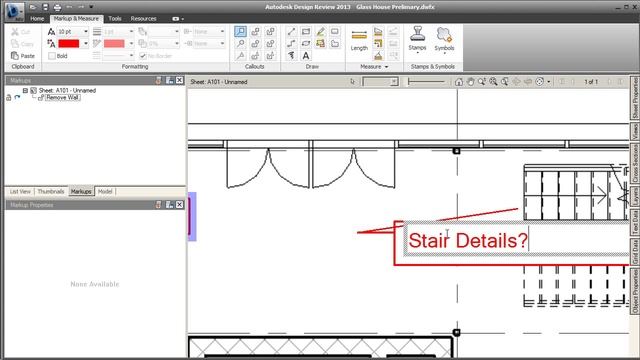Switch to the Markups panel tab
The width and height of the screenshot is (640, 360).
pos(81,191)
